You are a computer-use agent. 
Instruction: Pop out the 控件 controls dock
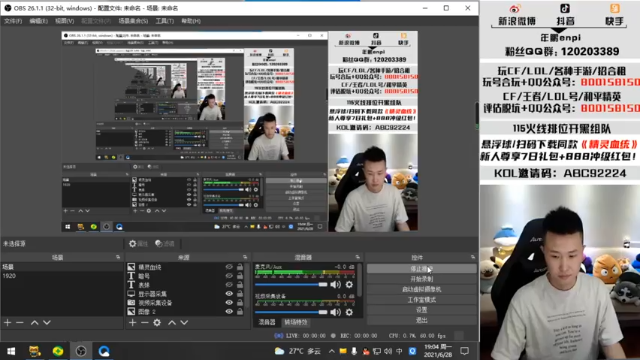pos(473,257)
